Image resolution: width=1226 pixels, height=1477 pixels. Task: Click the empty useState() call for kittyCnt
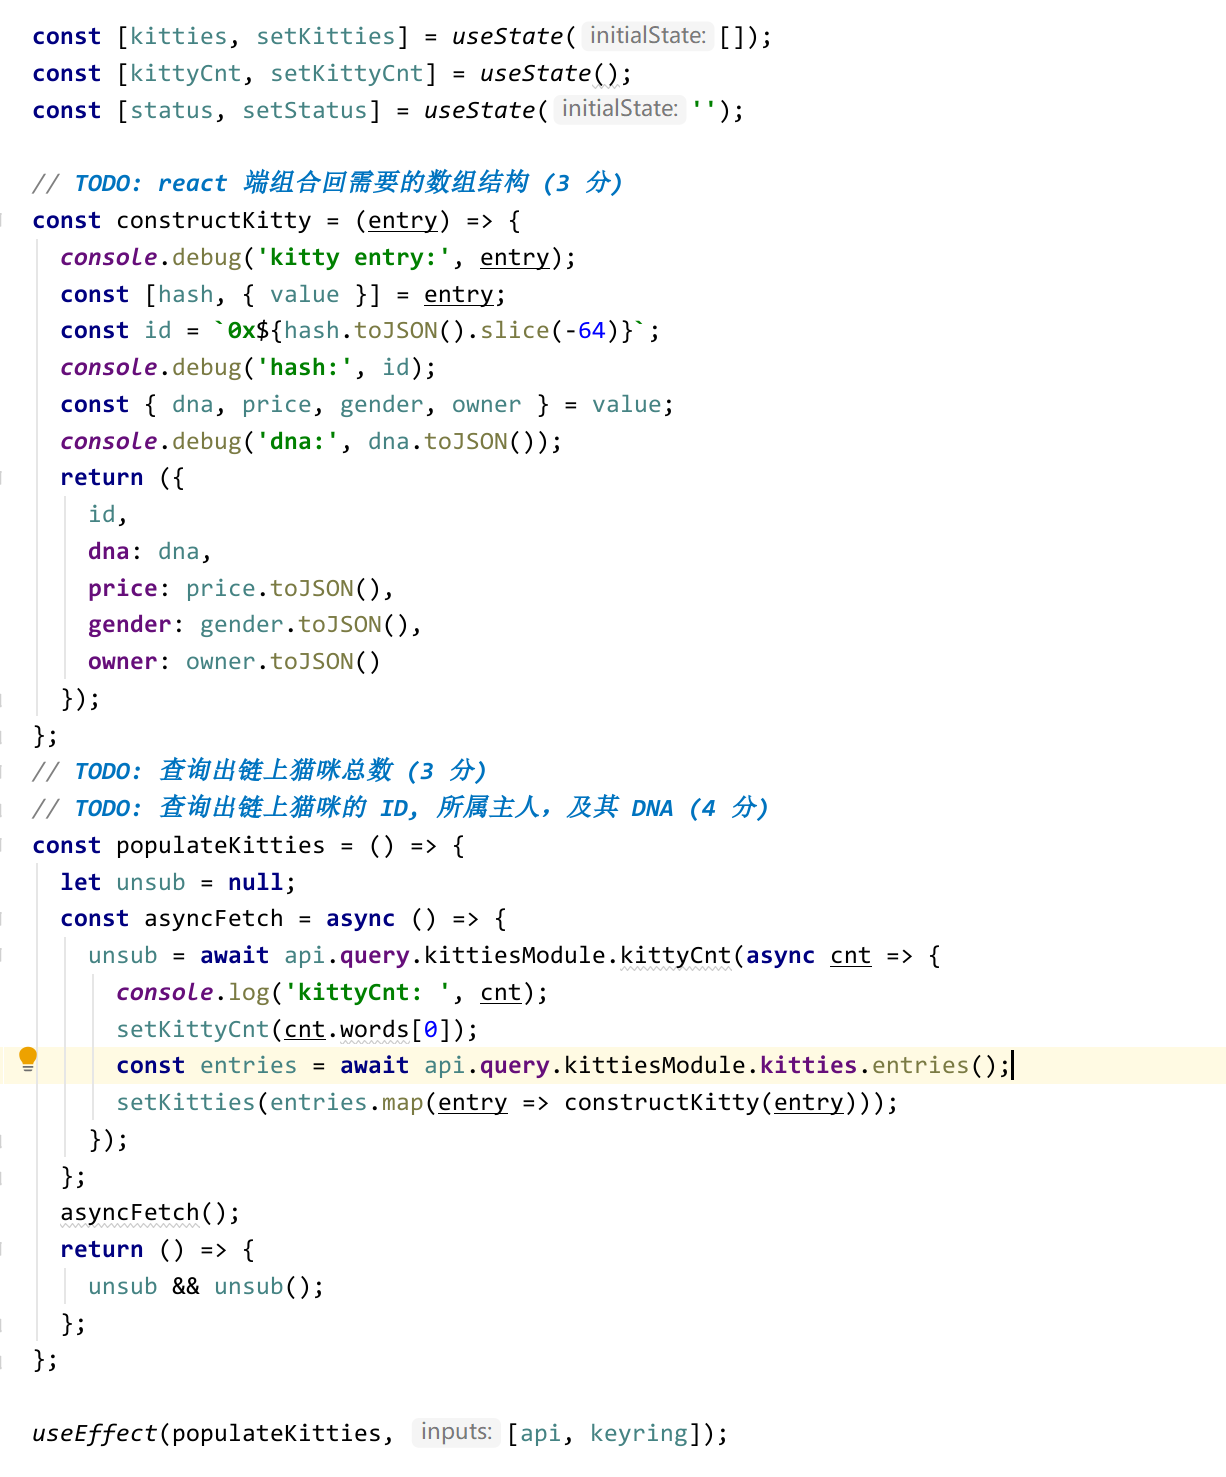[549, 73]
